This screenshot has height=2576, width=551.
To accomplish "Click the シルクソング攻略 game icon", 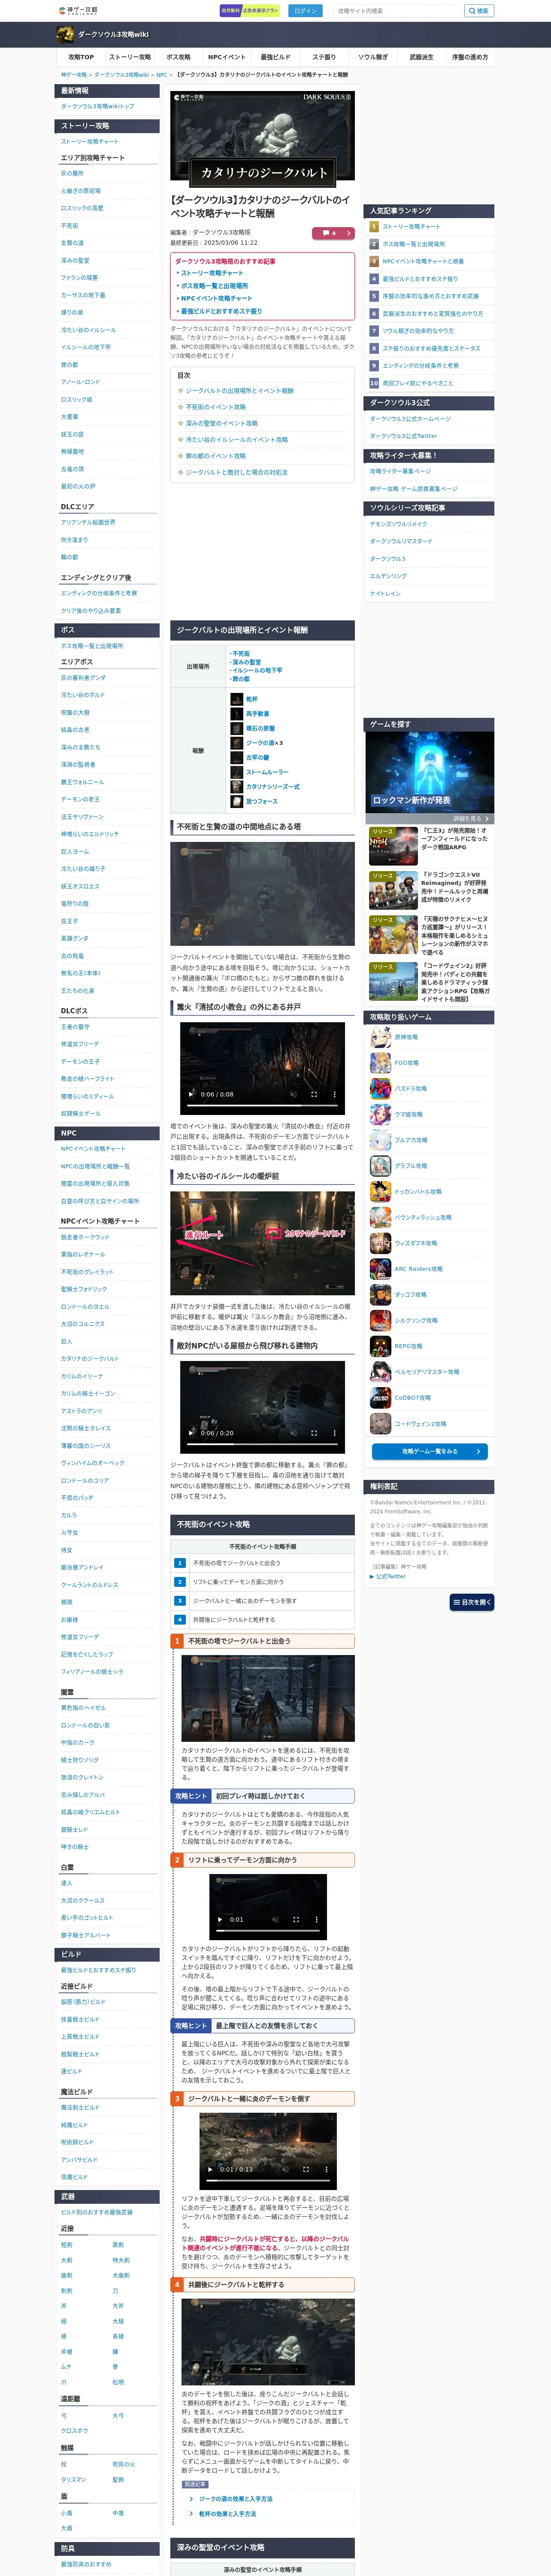I will 380,1320.
